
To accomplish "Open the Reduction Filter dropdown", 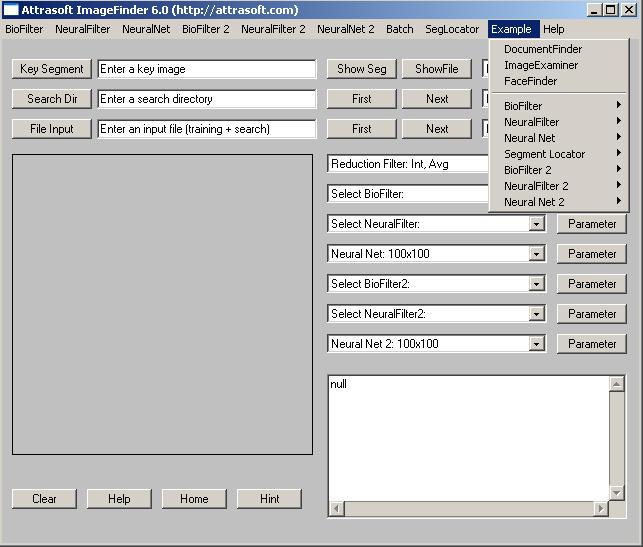I will click(408, 164).
